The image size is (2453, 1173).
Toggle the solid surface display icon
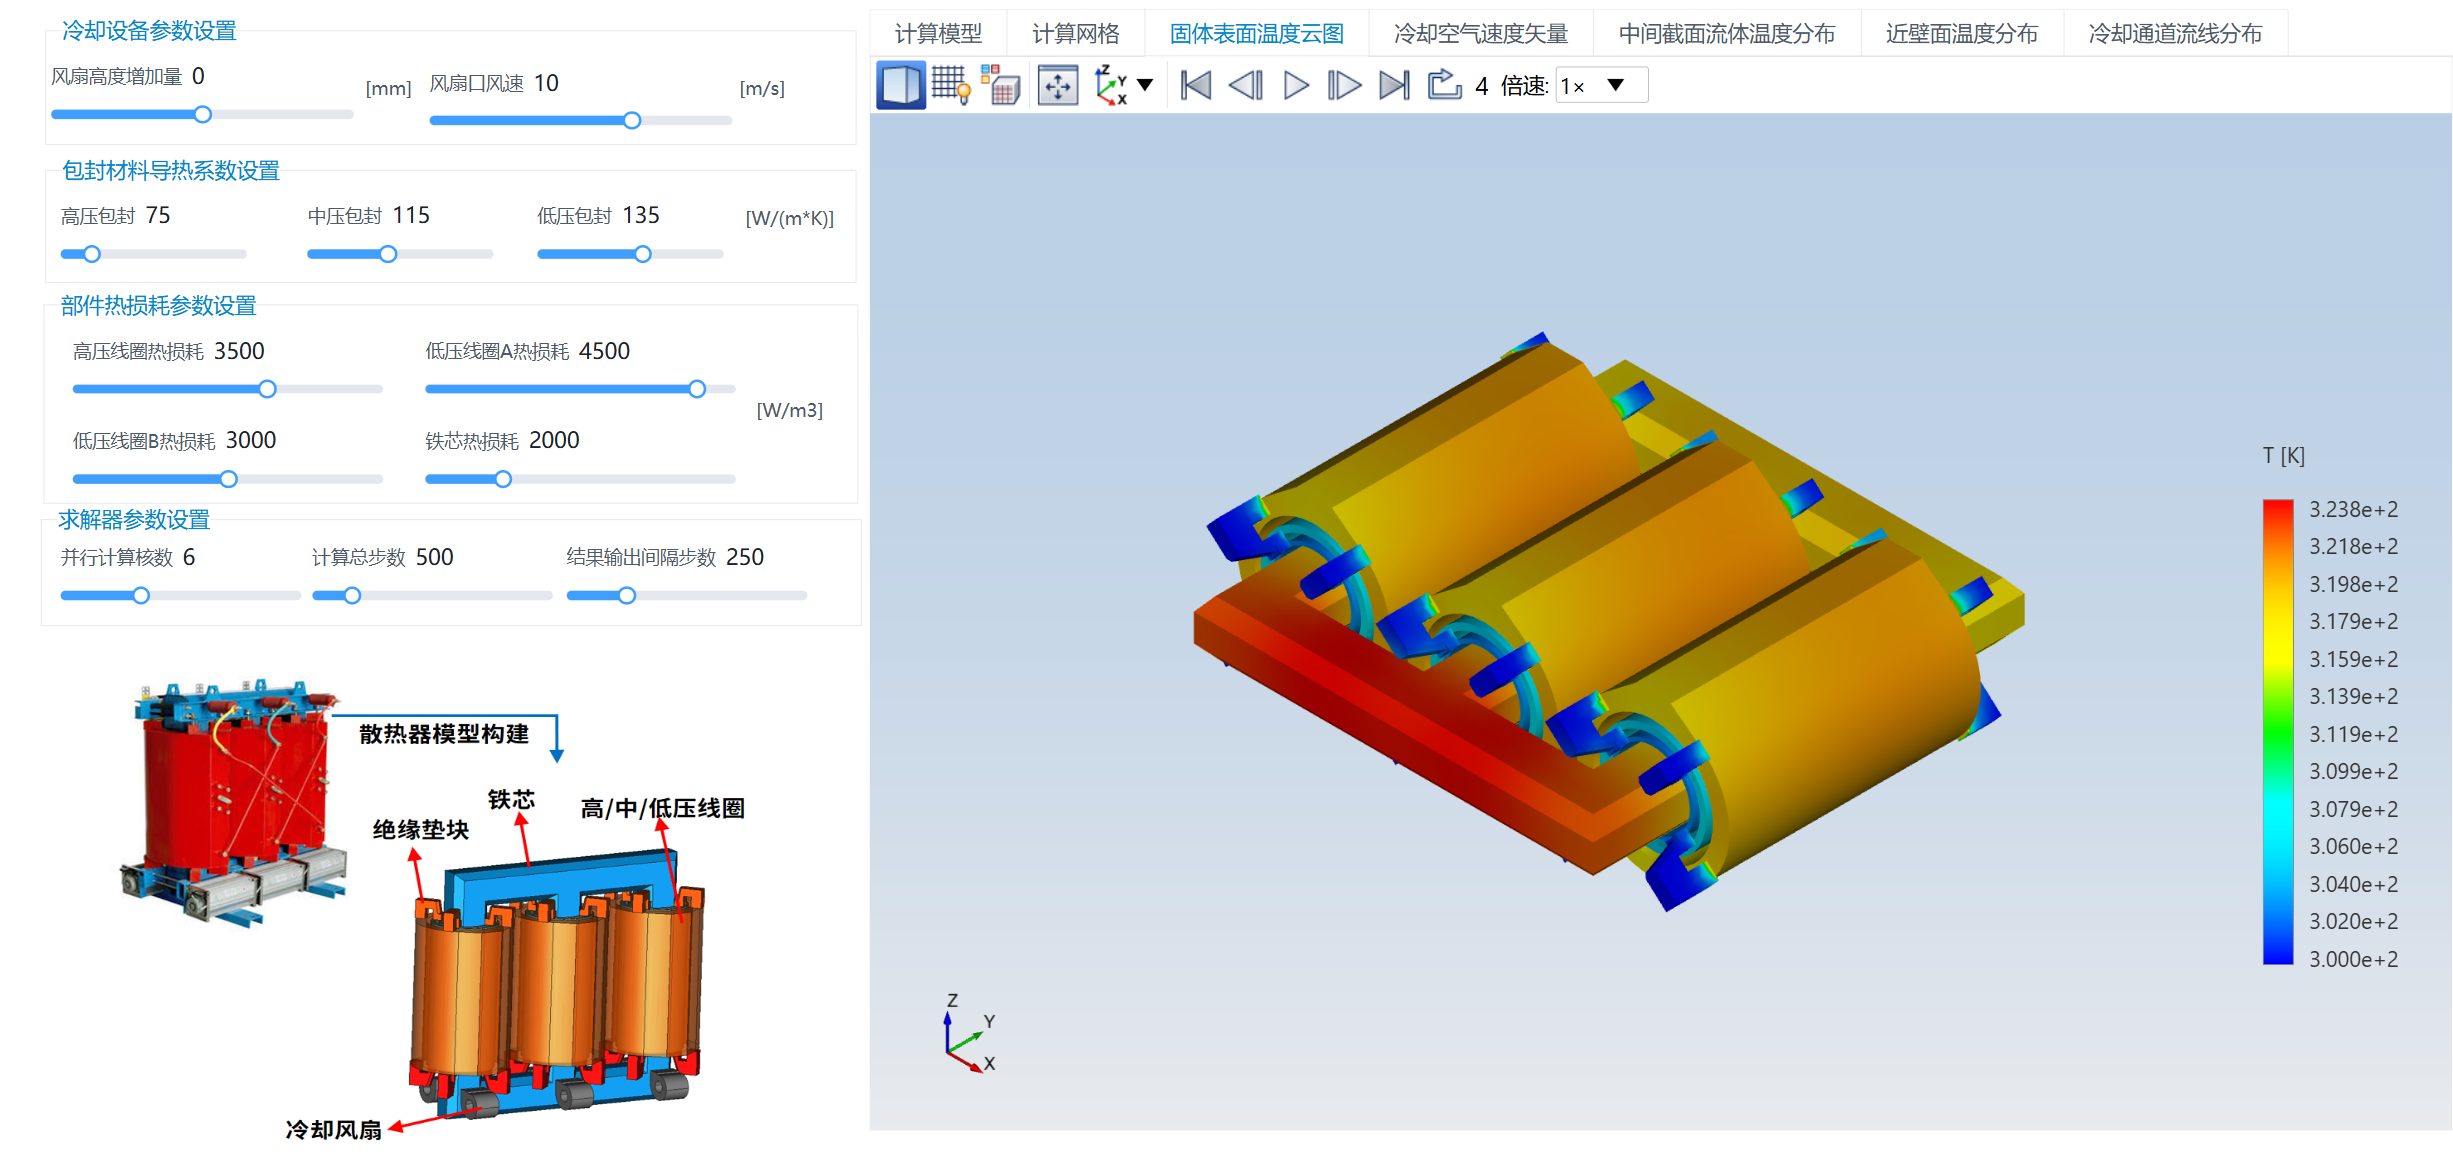tap(900, 86)
